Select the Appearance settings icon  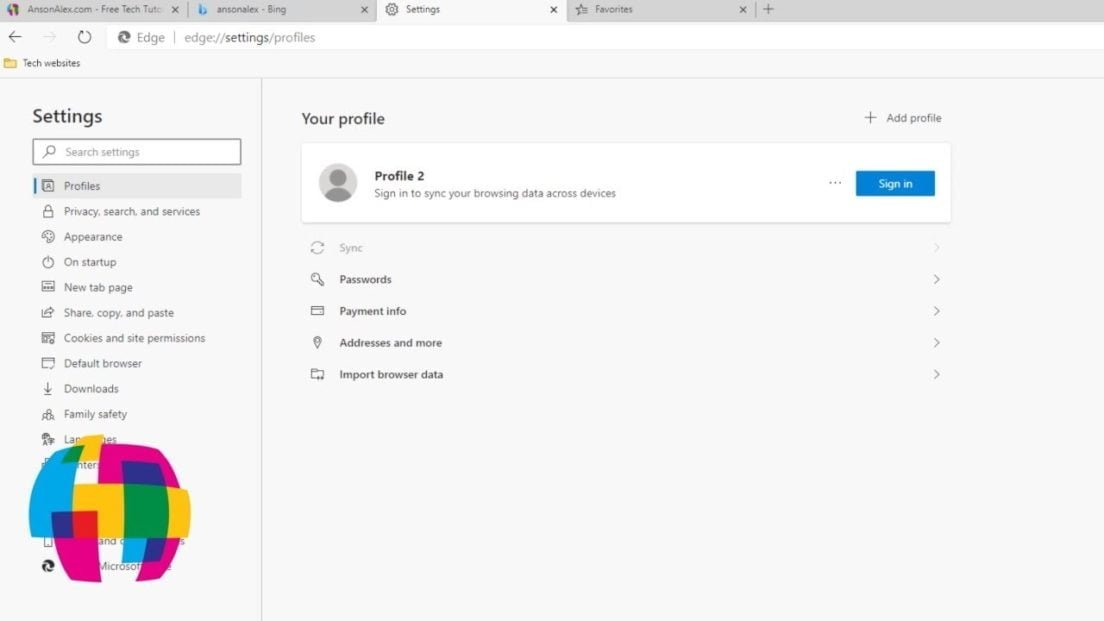click(48, 236)
